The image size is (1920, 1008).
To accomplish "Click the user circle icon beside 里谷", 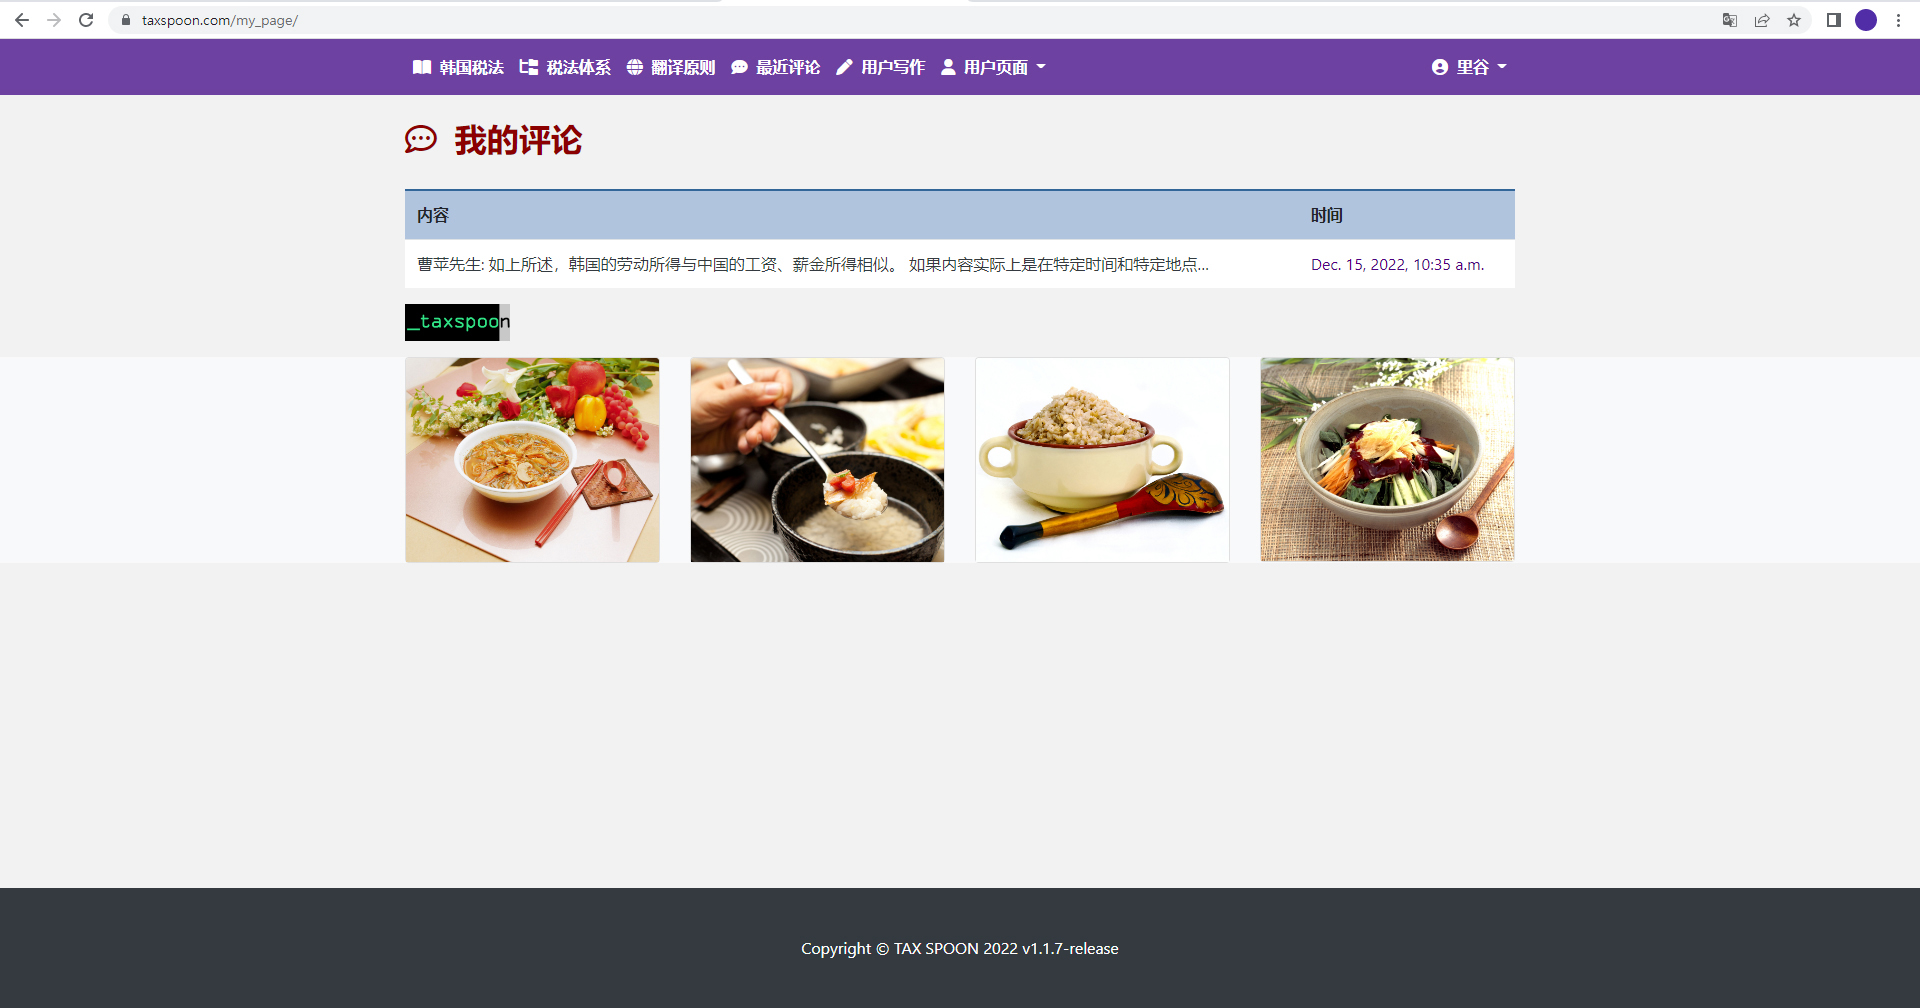I will click(1440, 67).
